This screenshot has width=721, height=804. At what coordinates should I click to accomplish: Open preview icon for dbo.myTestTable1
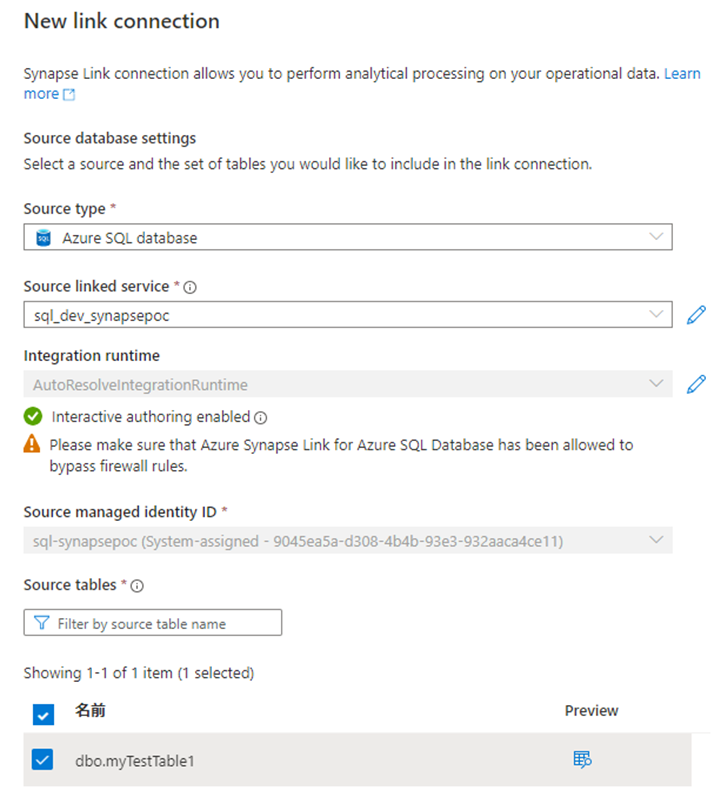point(582,760)
